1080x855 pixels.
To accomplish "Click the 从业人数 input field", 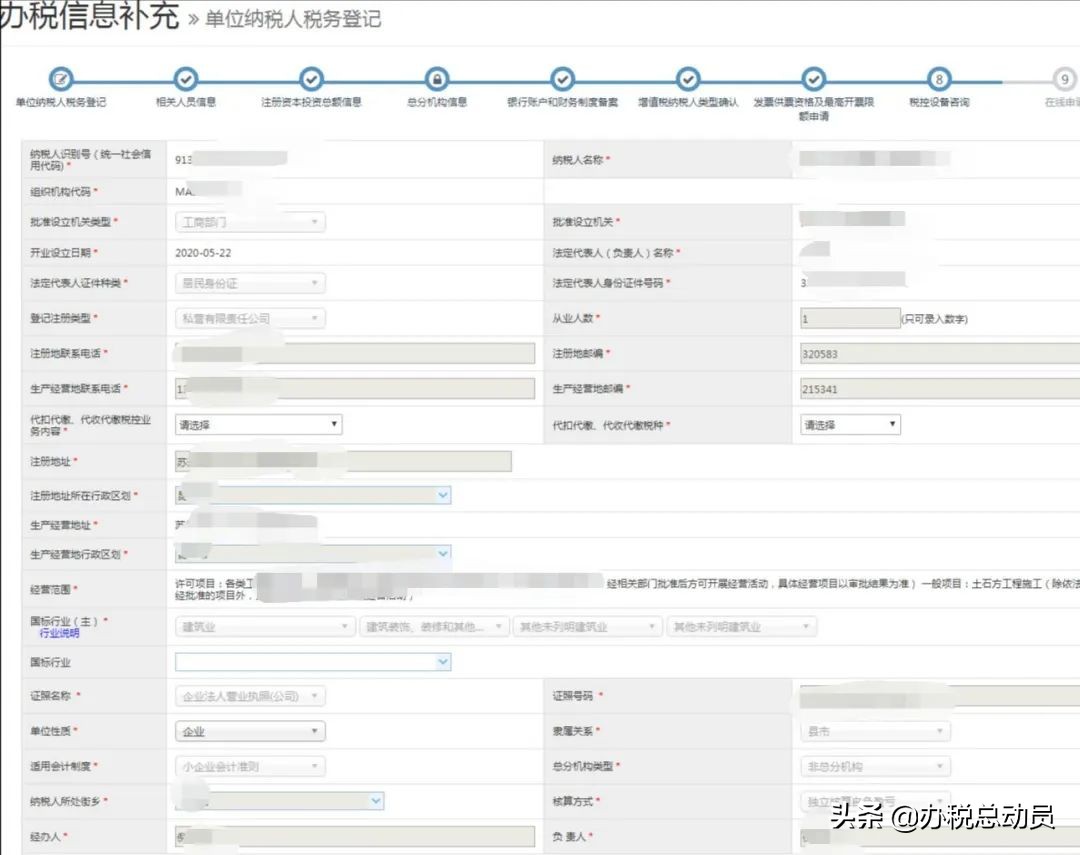I will click(848, 317).
